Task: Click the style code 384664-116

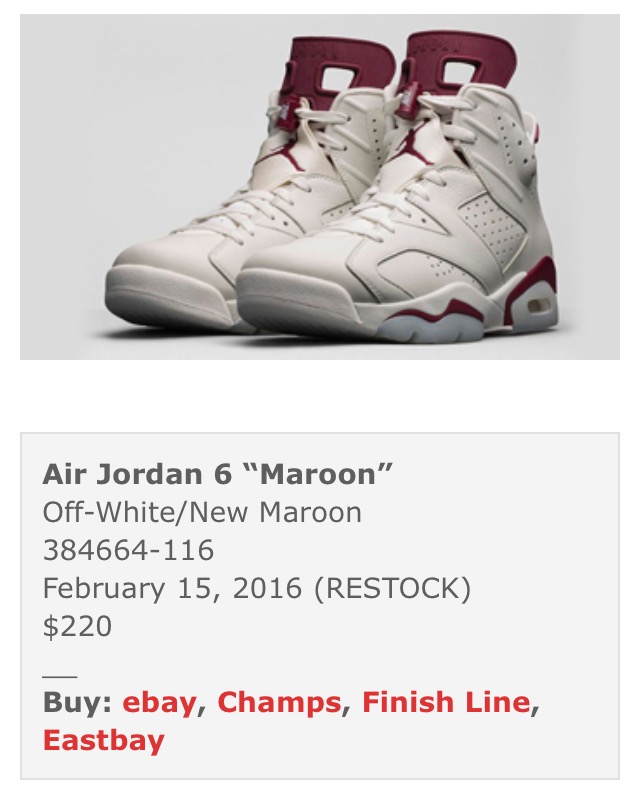Action: pos(128,550)
